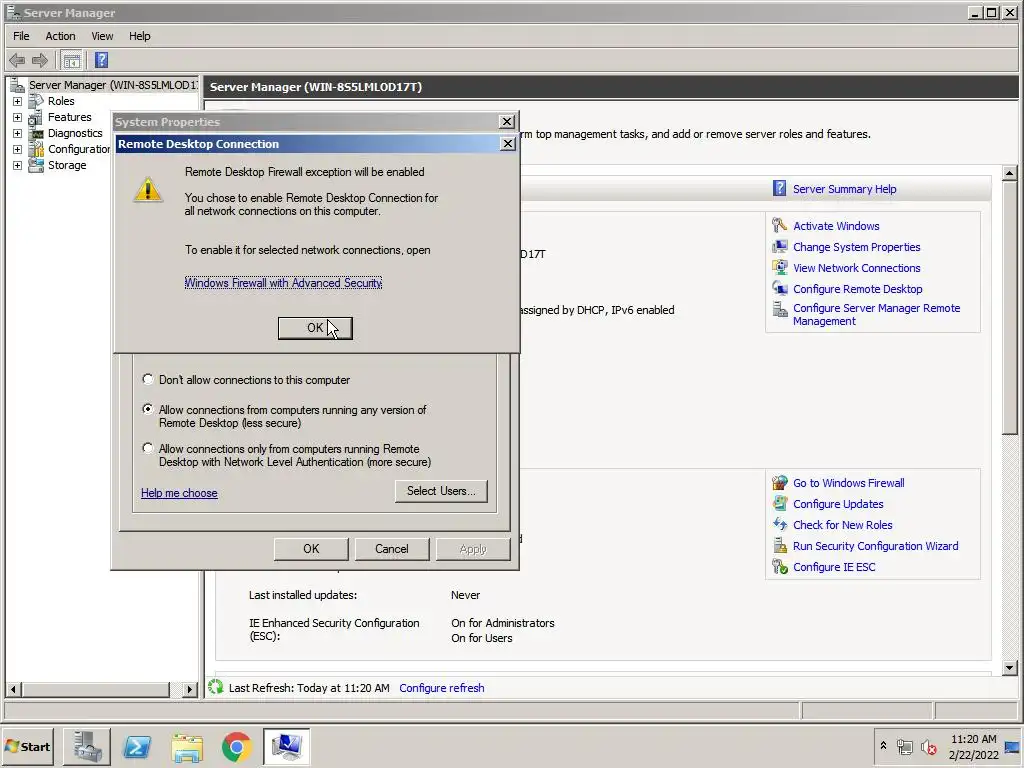This screenshot has width=1024, height=768.
Task: Click the Back arrow toolbar icon
Action: click(x=17, y=61)
